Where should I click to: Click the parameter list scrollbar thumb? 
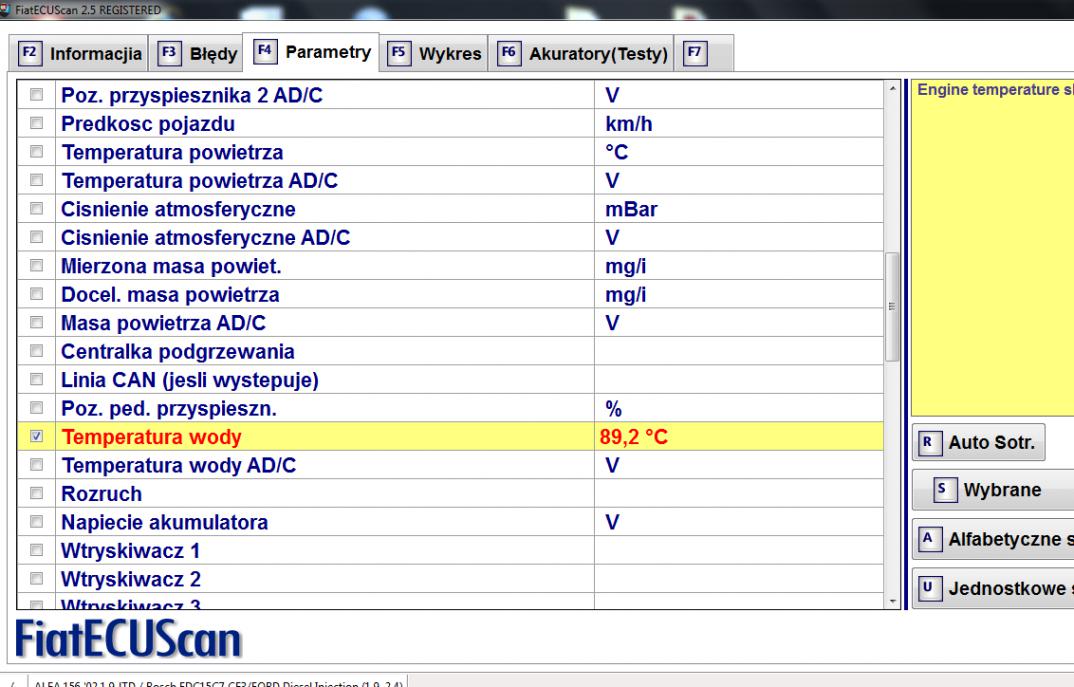pyautogui.click(x=892, y=306)
